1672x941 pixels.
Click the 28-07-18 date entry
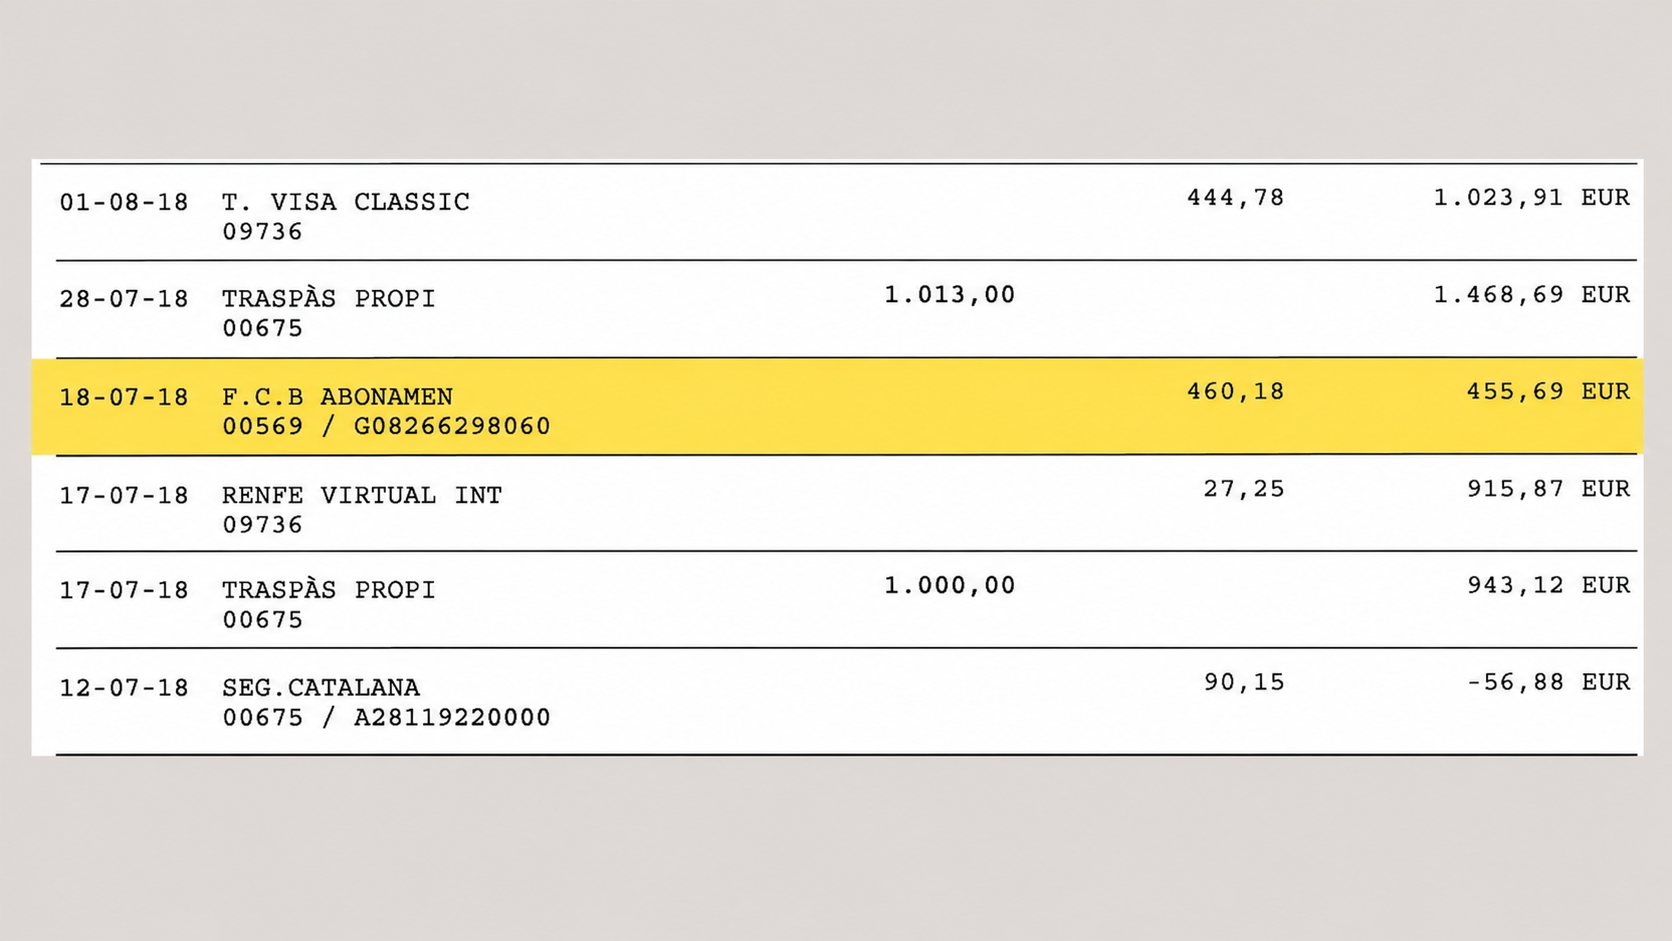click(124, 299)
